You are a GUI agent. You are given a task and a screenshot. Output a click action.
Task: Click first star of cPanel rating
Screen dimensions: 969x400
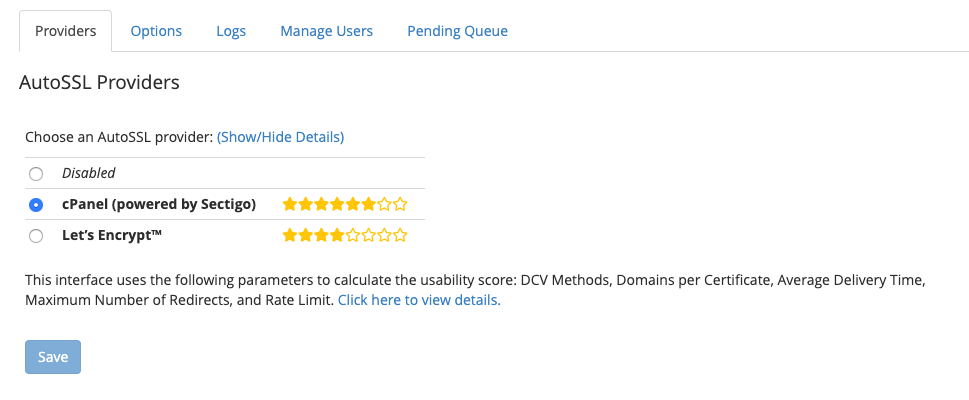coord(290,204)
